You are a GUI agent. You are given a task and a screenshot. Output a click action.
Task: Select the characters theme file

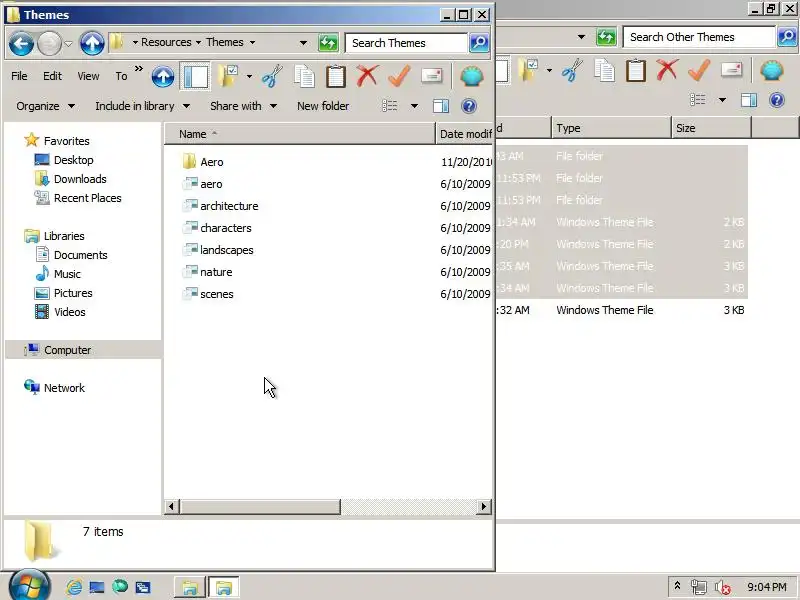click(x=226, y=228)
